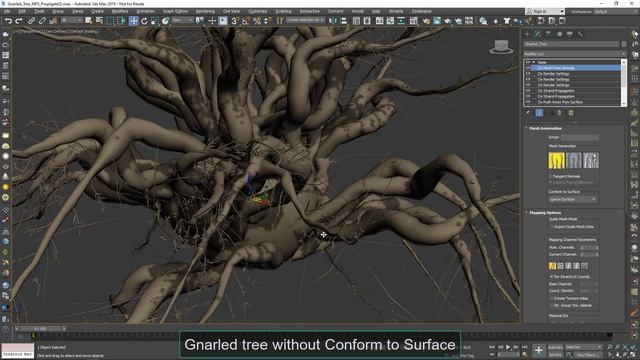Open the Sign In dropdown
The height and width of the screenshot is (360, 640).
click(545, 11)
